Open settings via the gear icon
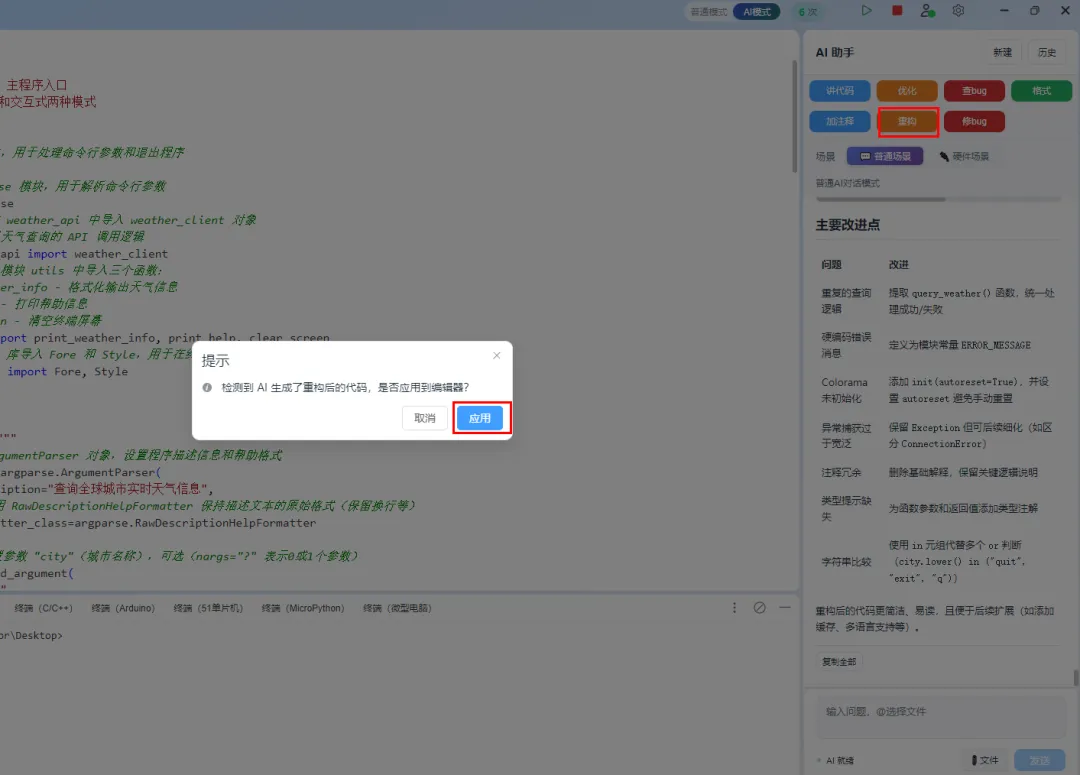Viewport: 1080px width, 775px height. click(958, 10)
